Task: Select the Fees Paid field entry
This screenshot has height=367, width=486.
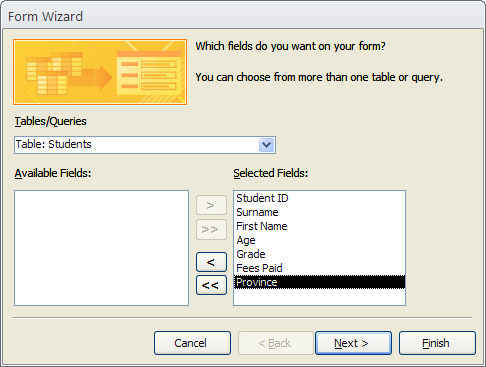Action: tap(319, 268)
